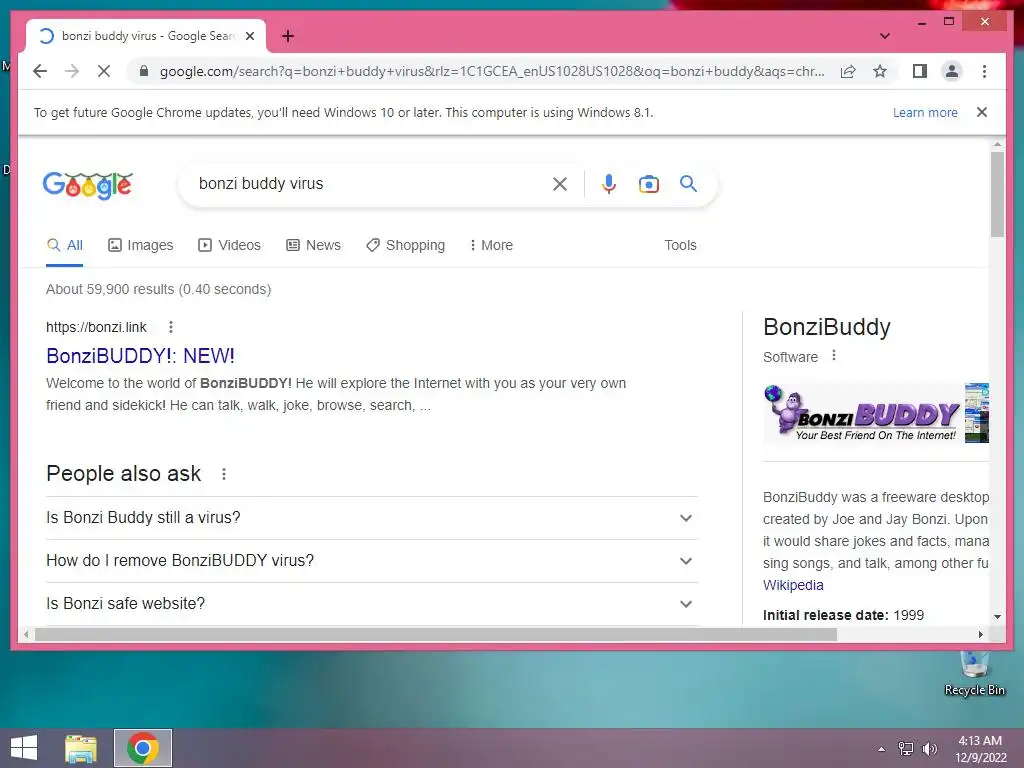This screenshot has height=768, width=1024.
Task: Search by image with the camera icon
Action: [648, 184]
